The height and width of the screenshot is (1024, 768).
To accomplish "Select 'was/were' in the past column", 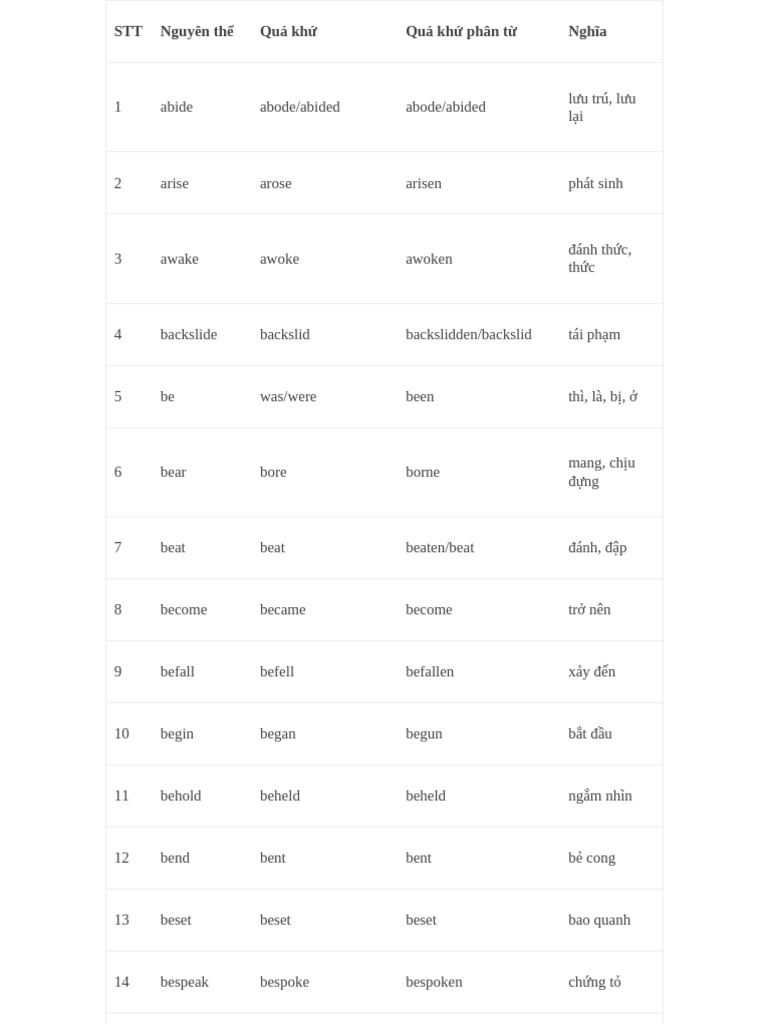I will point(288,396).
